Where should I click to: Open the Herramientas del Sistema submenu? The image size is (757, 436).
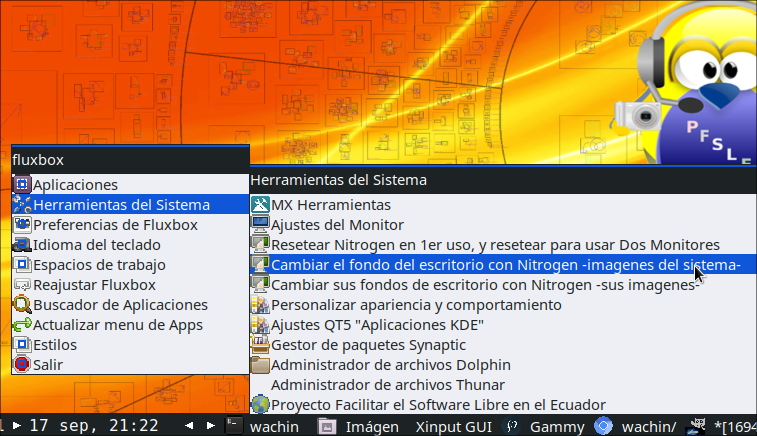(130, 205)
